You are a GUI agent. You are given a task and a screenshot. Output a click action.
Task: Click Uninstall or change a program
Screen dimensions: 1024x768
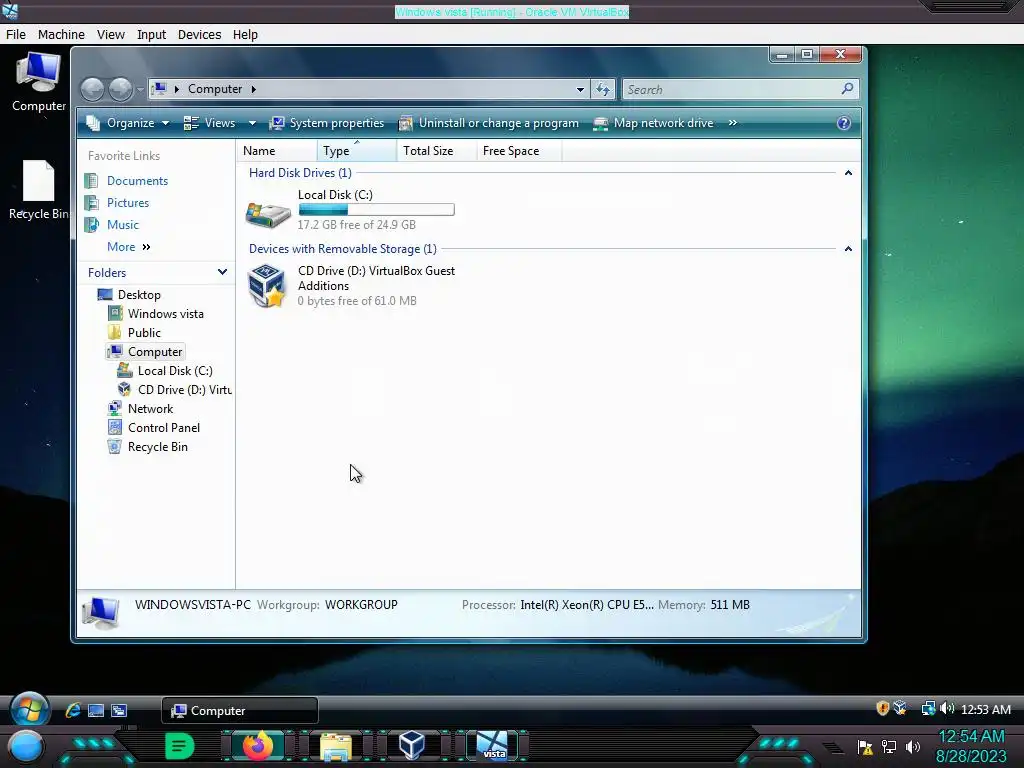click(488, 123)
